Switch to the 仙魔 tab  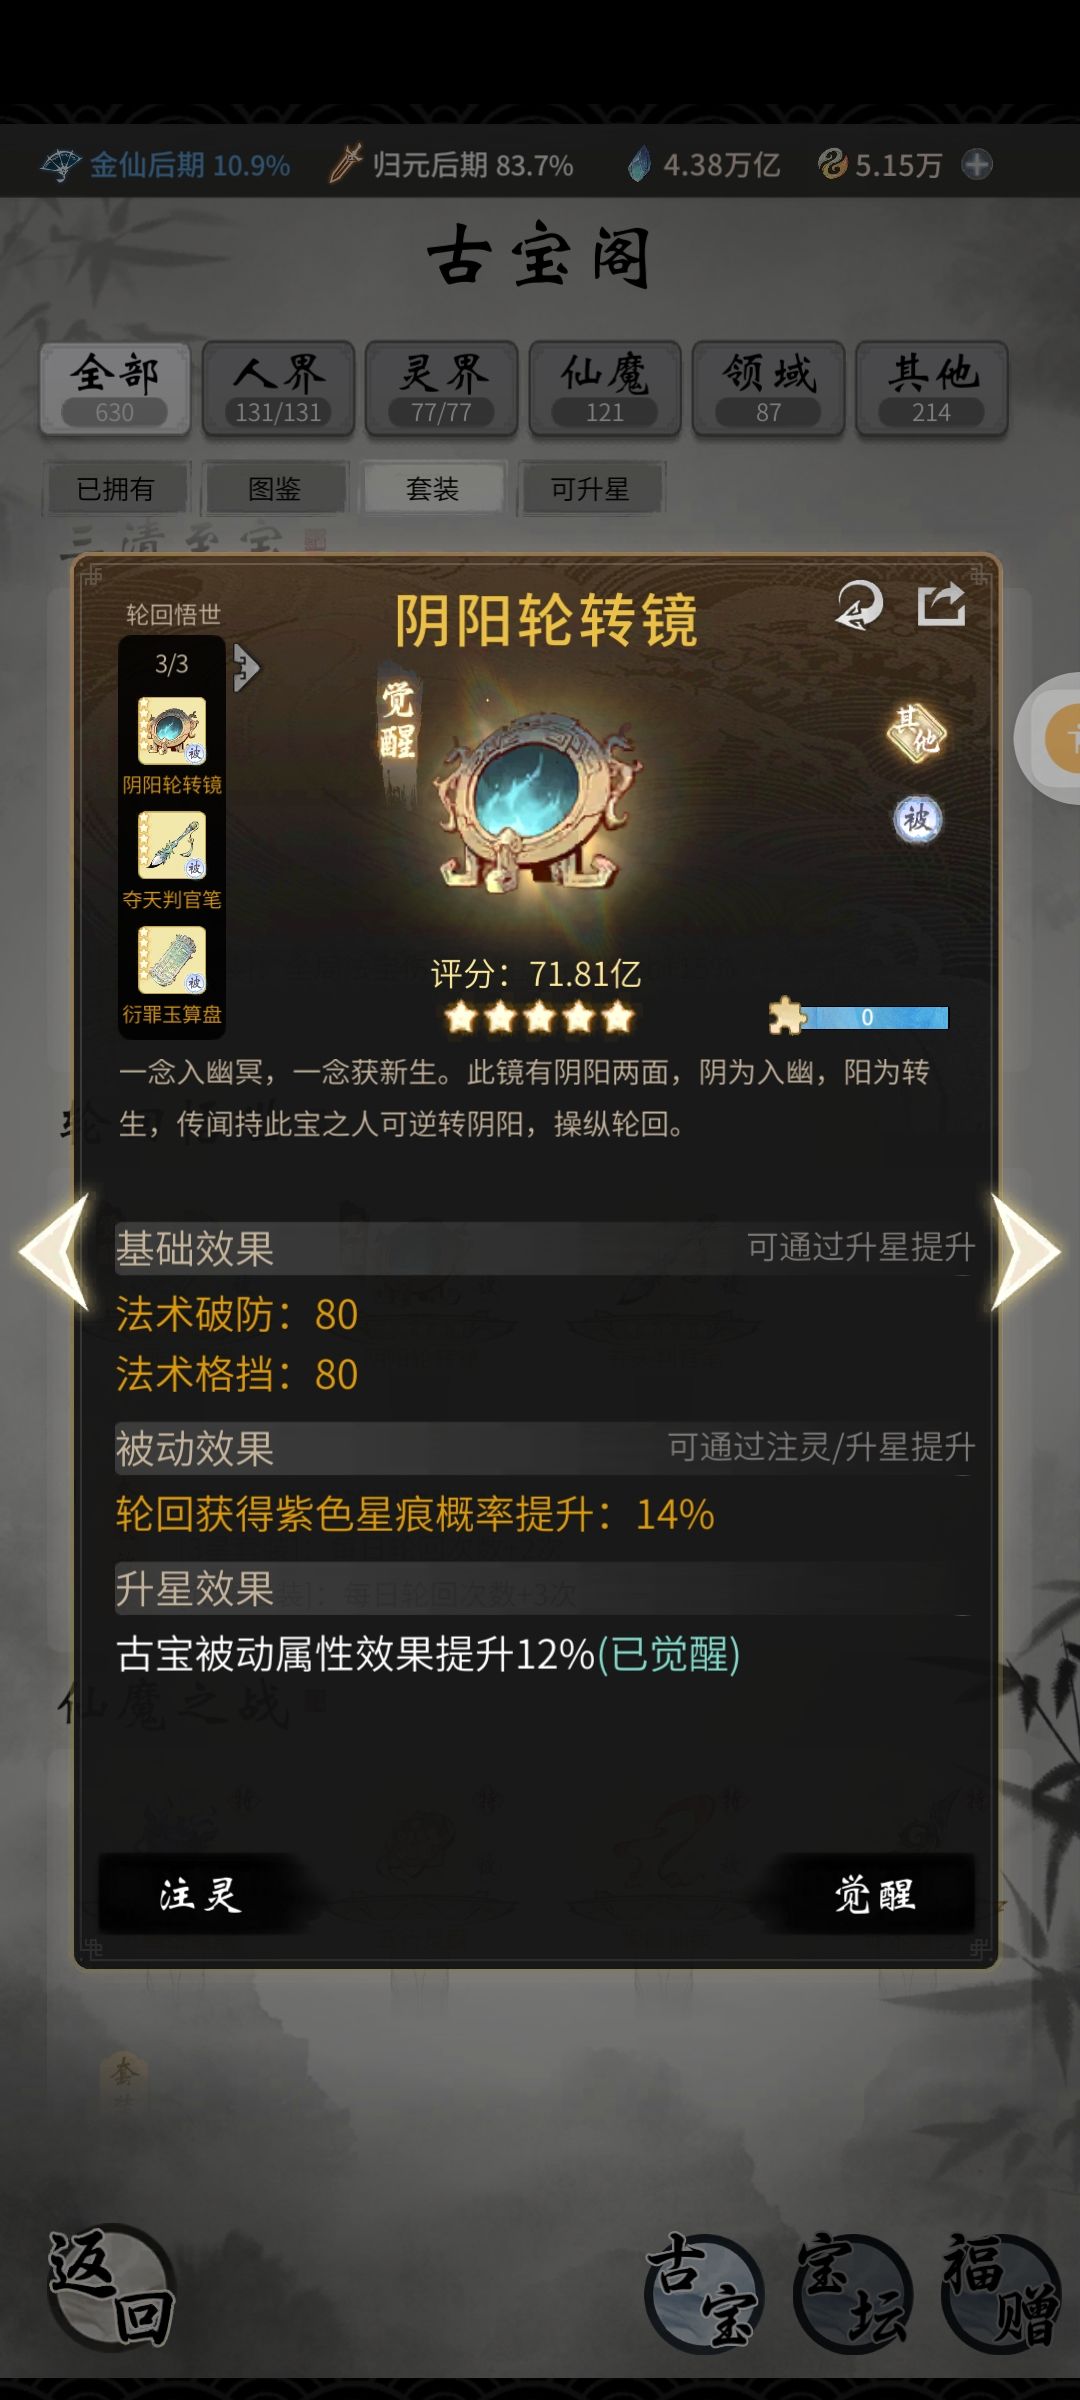(x=605, y=388)
